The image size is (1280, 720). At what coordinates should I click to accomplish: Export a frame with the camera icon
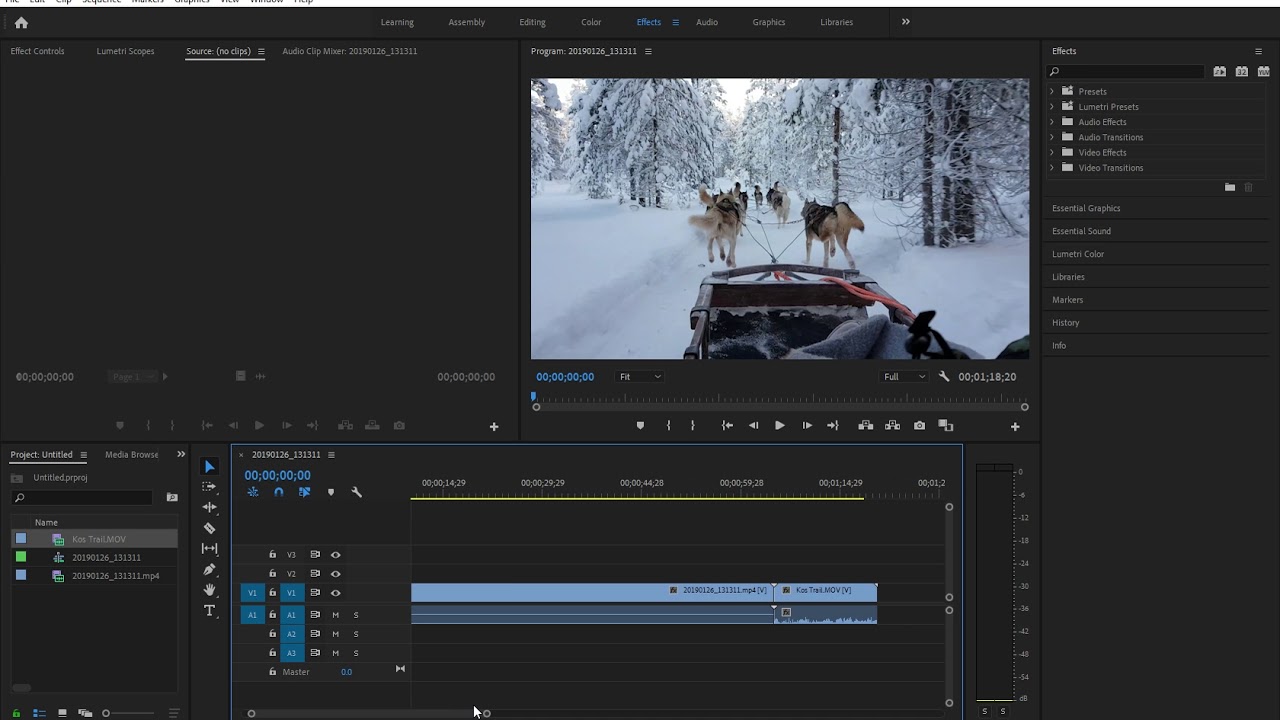pyautogui.click(x=919, y=425)
